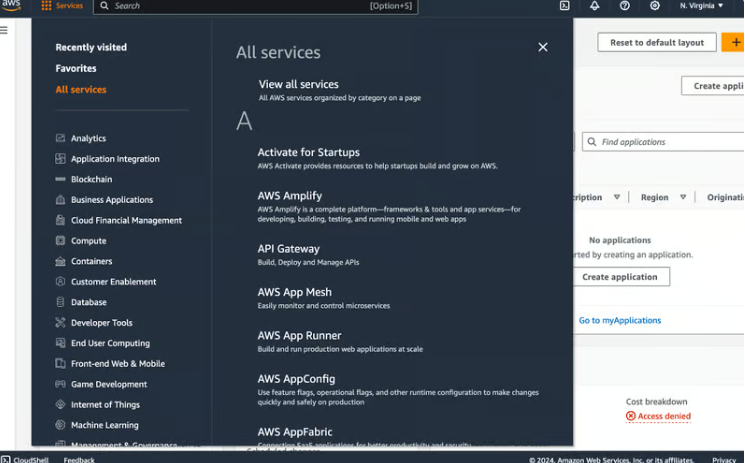This screenshot has width=745, height=463.
Task: Sort by the Region column arrow
Action: (683, 197)
